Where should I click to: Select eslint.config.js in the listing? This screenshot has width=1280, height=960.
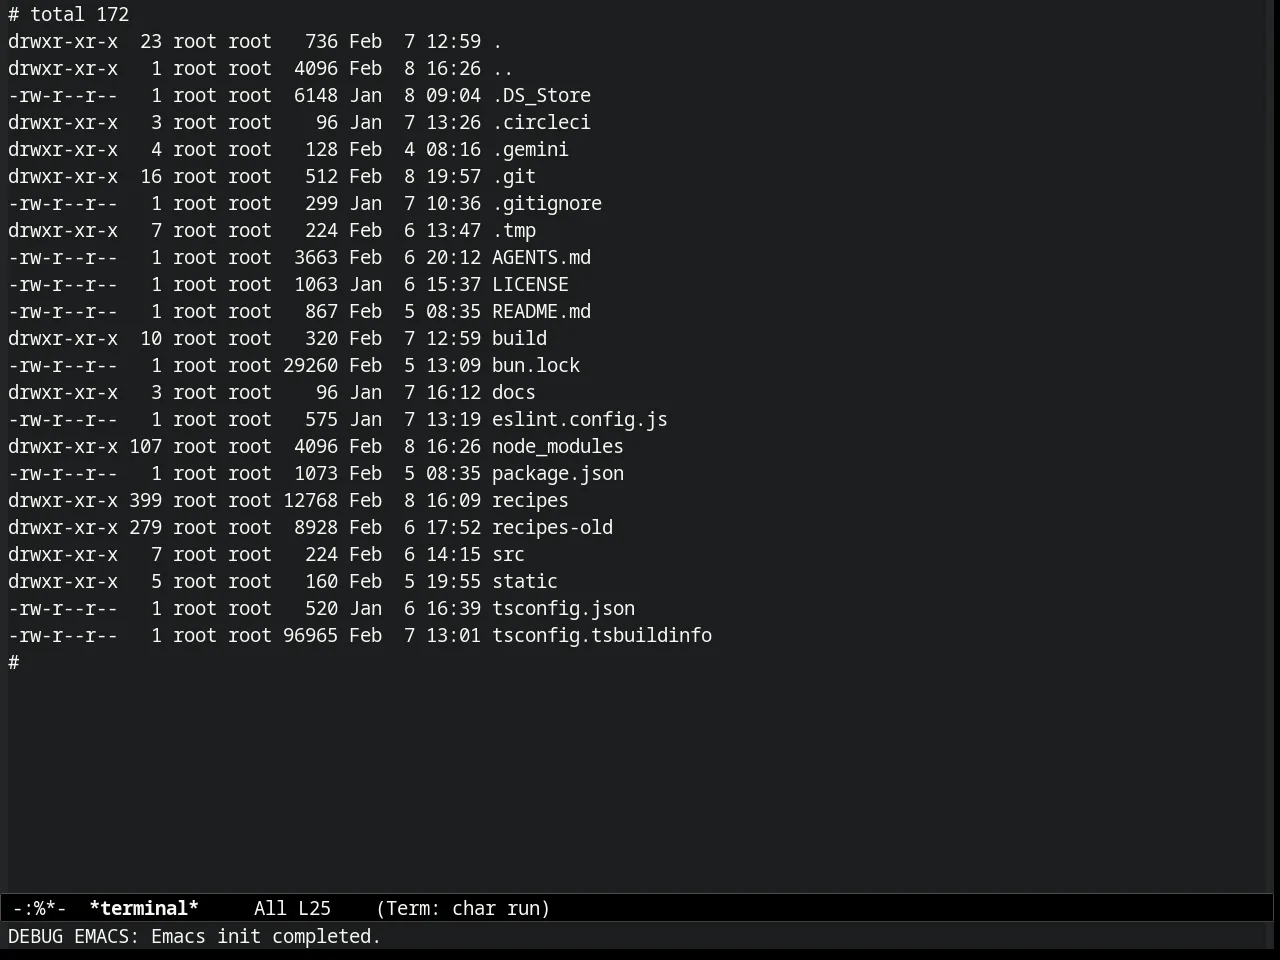point(580,419)
